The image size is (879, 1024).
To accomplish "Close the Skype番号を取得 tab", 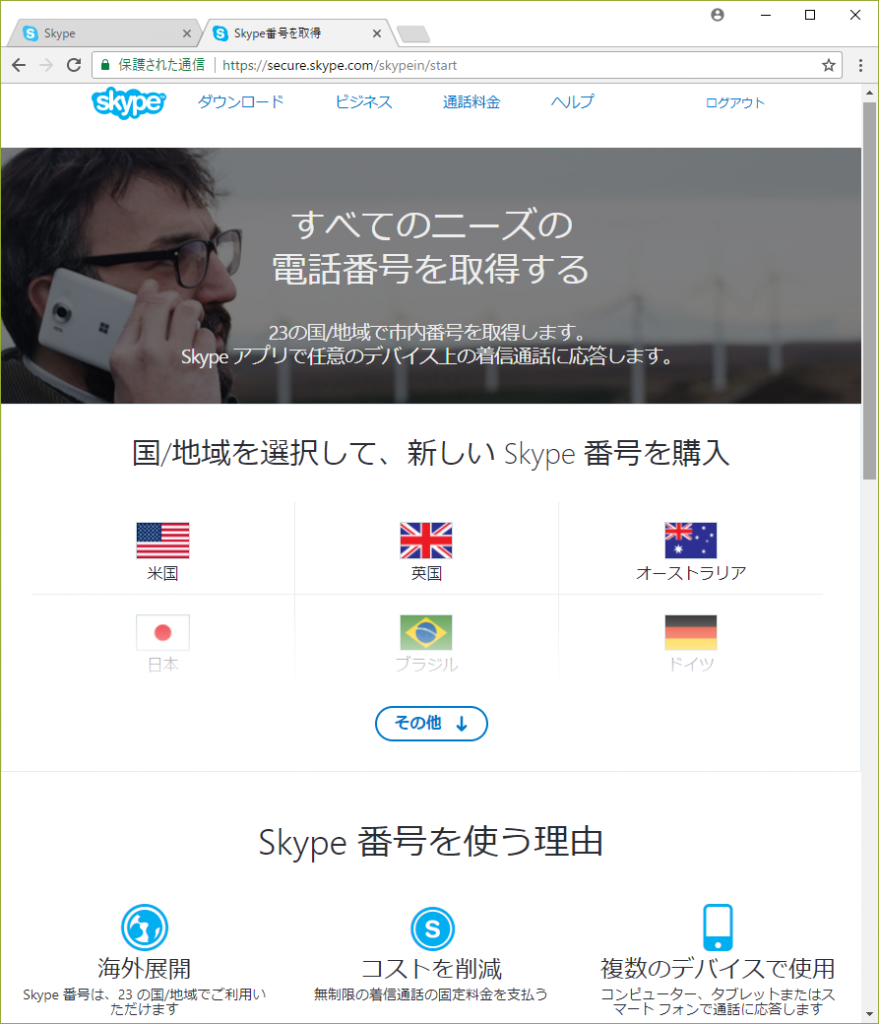I will (377, 33).
